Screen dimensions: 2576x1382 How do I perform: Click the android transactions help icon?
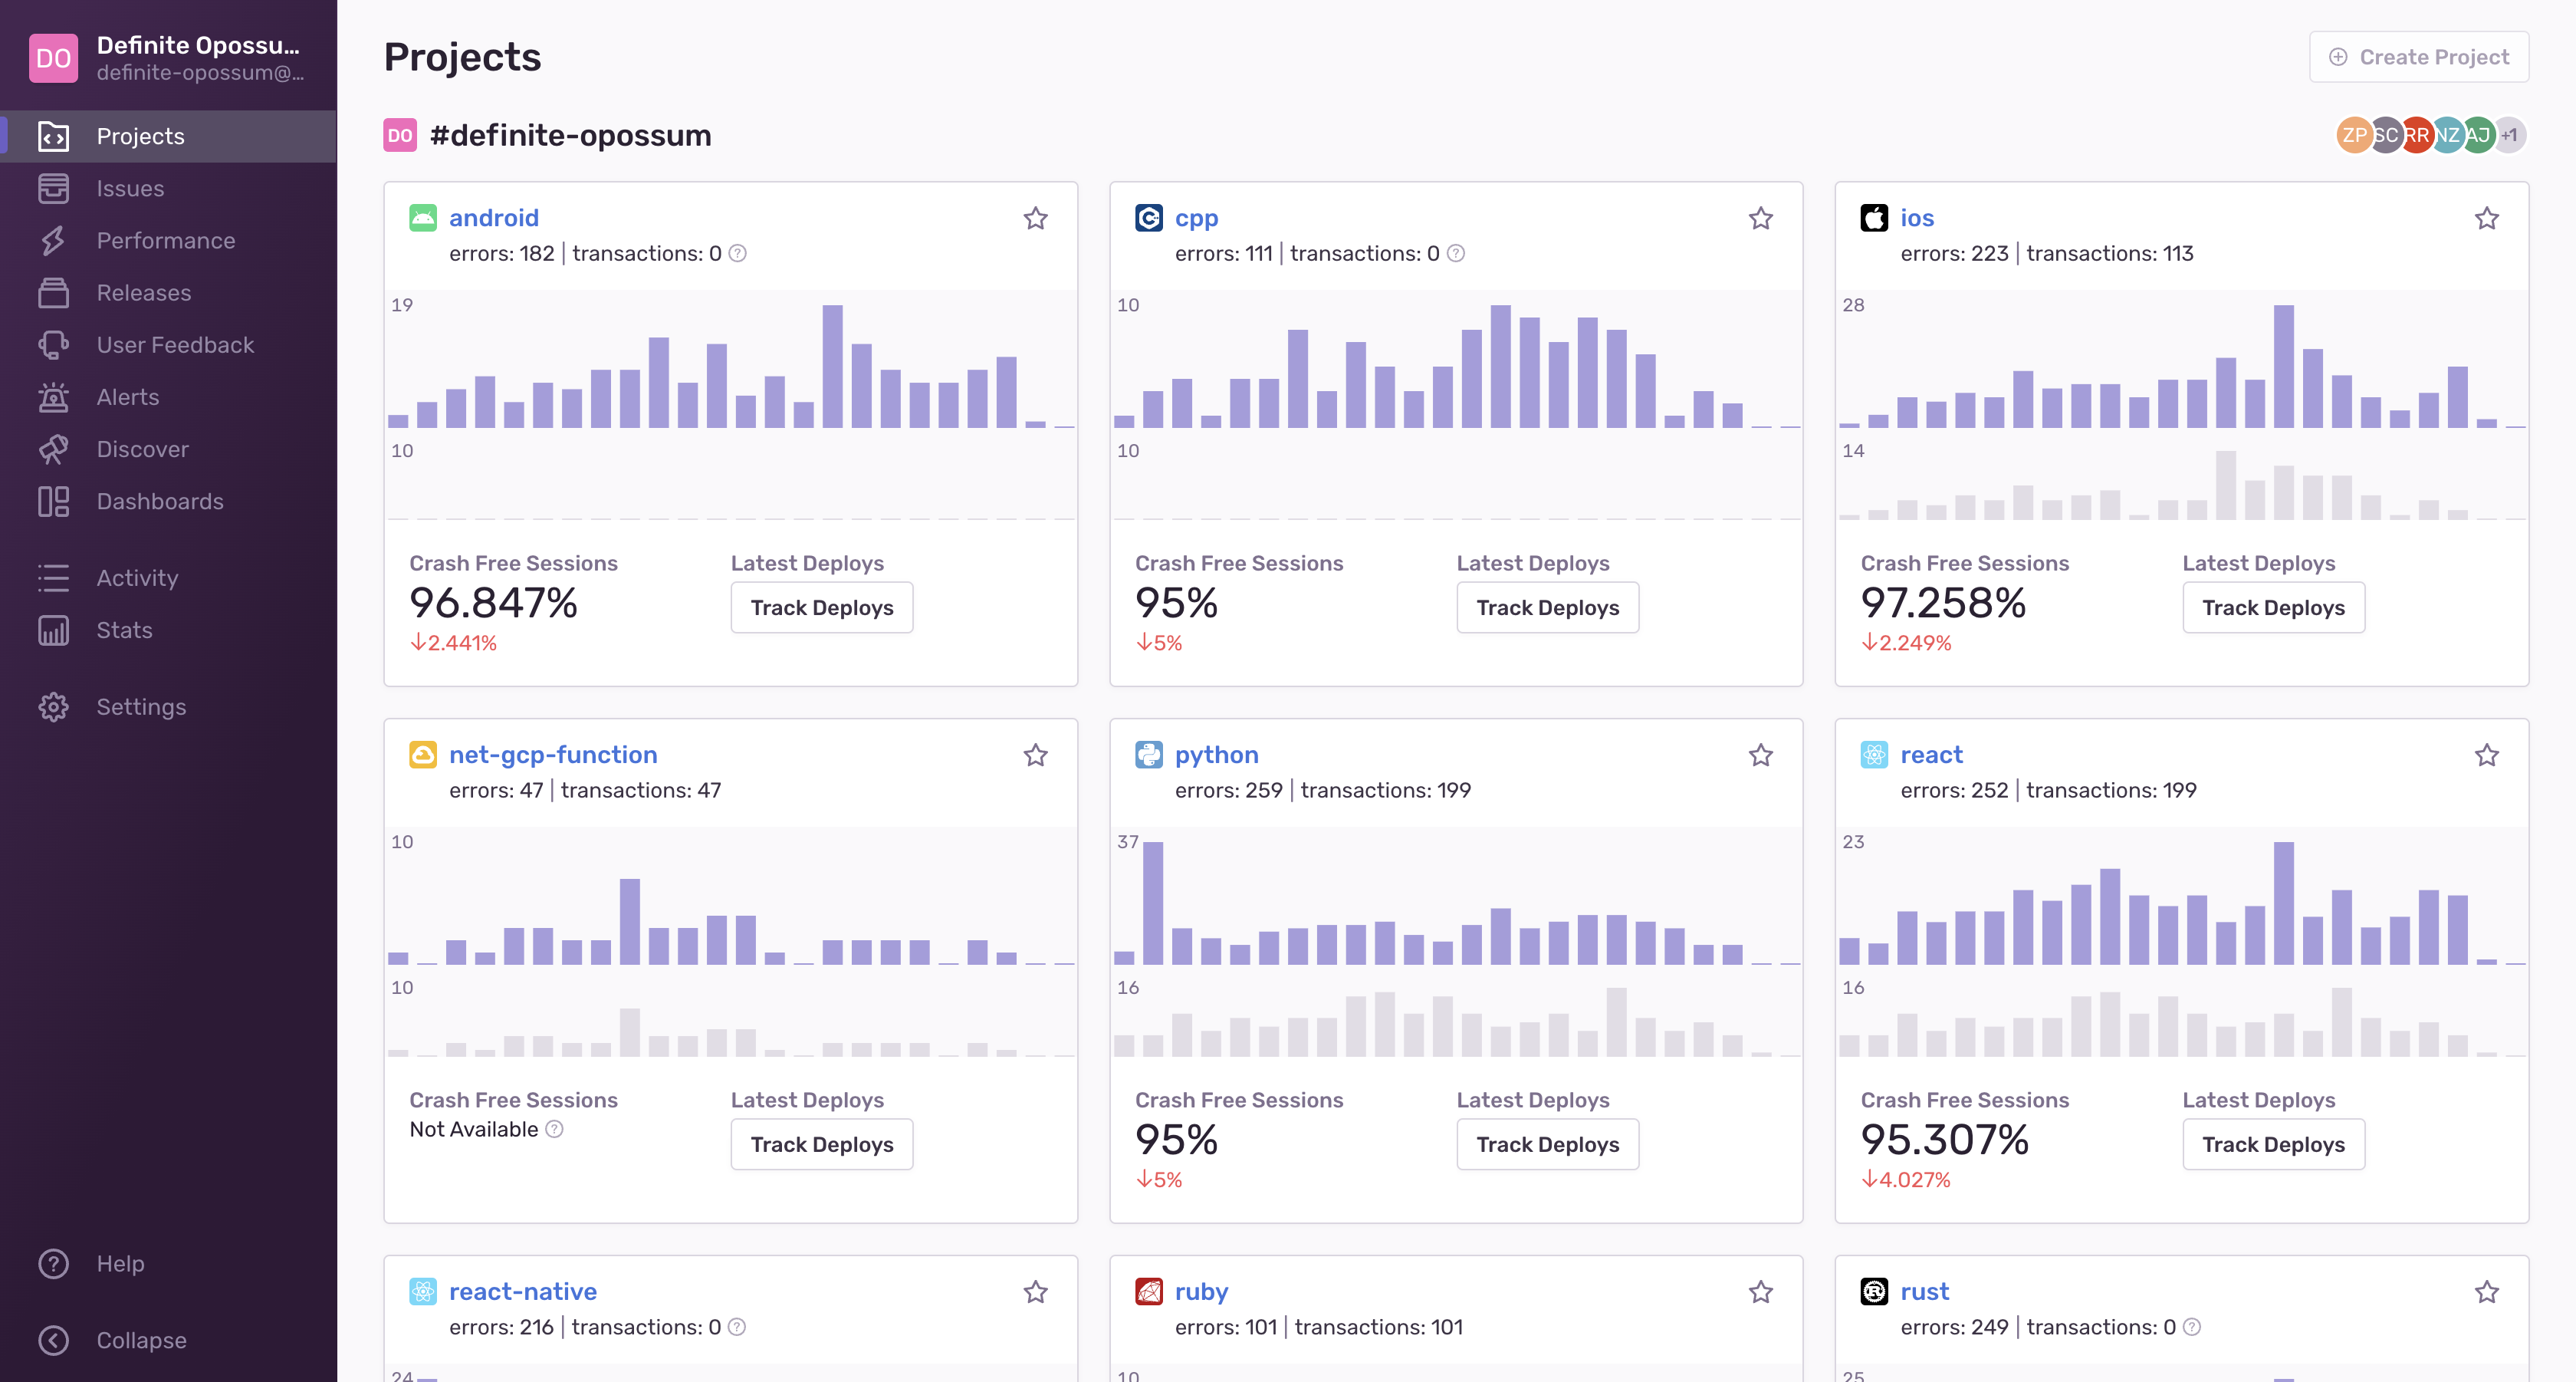coord(738,253)
